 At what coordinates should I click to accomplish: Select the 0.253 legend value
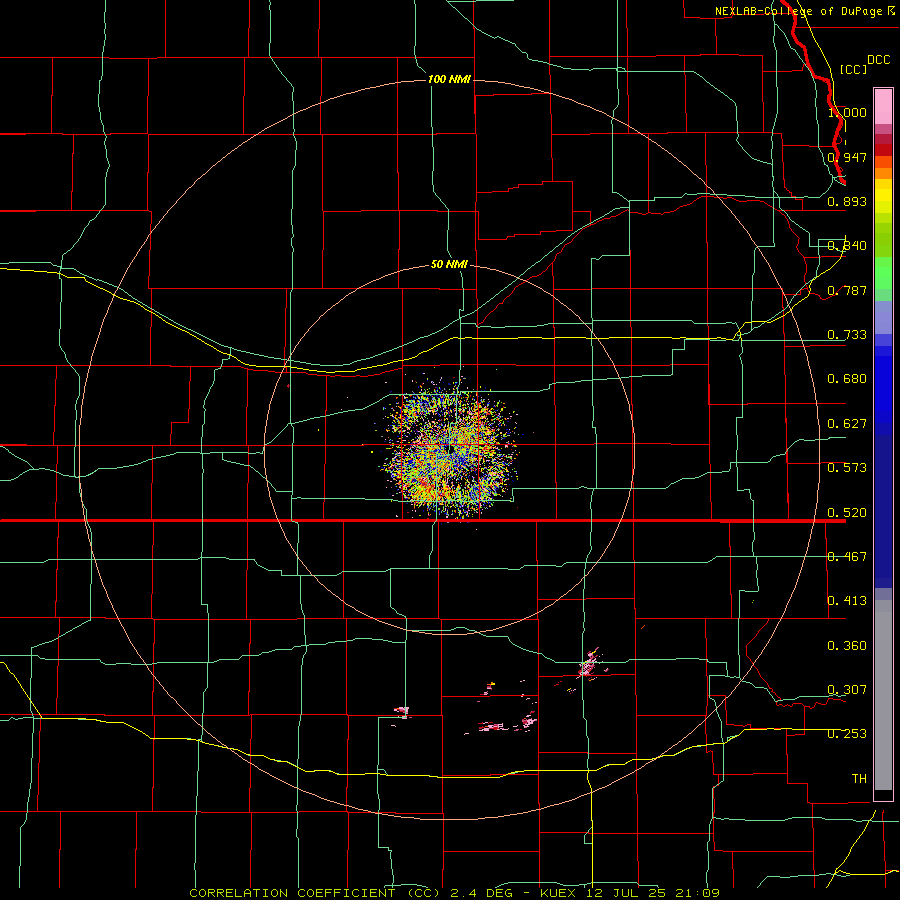click(847, 734)
